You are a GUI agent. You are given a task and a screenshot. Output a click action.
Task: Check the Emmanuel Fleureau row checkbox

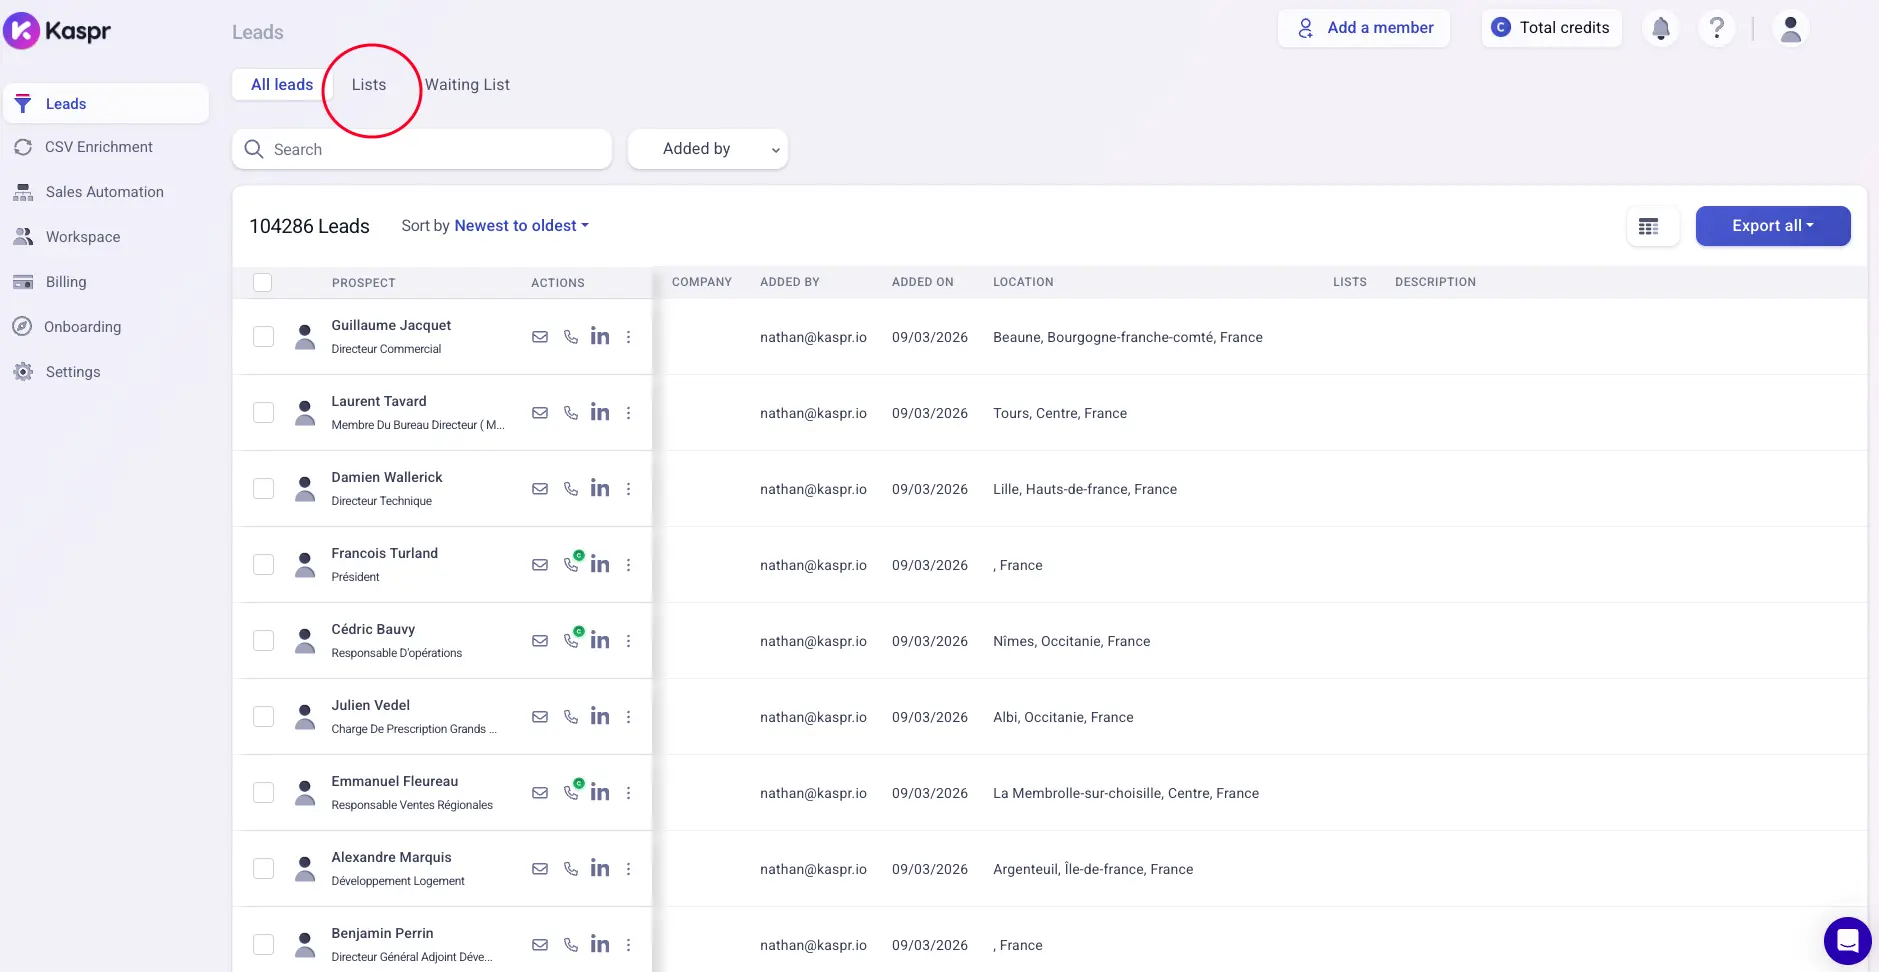click(x=264, y=793)
